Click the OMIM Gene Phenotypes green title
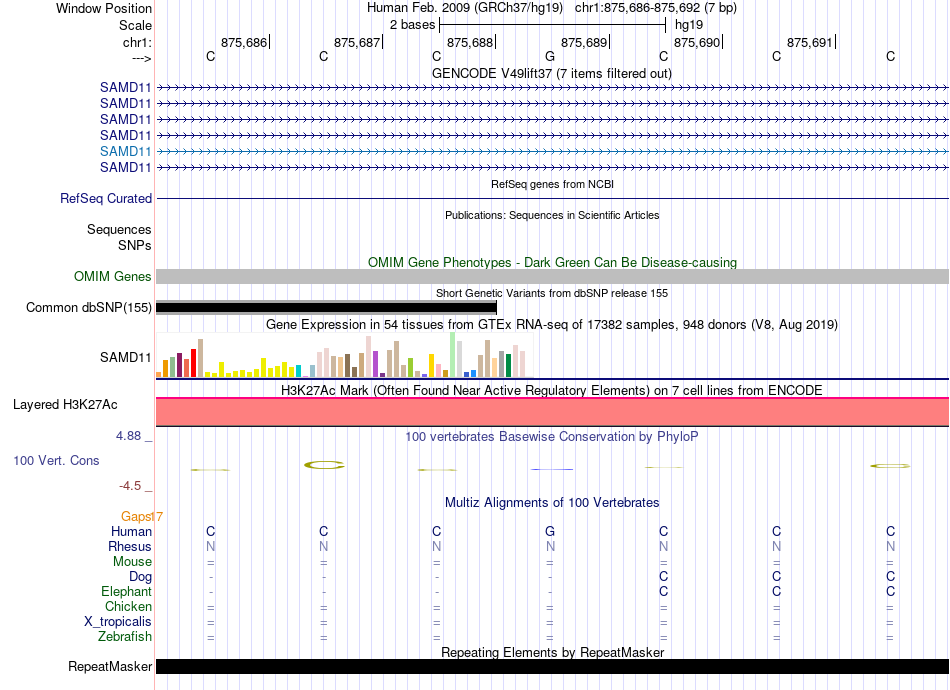This screenshot has width=950, height=690. pyautogui.click(x=552, y=262)
